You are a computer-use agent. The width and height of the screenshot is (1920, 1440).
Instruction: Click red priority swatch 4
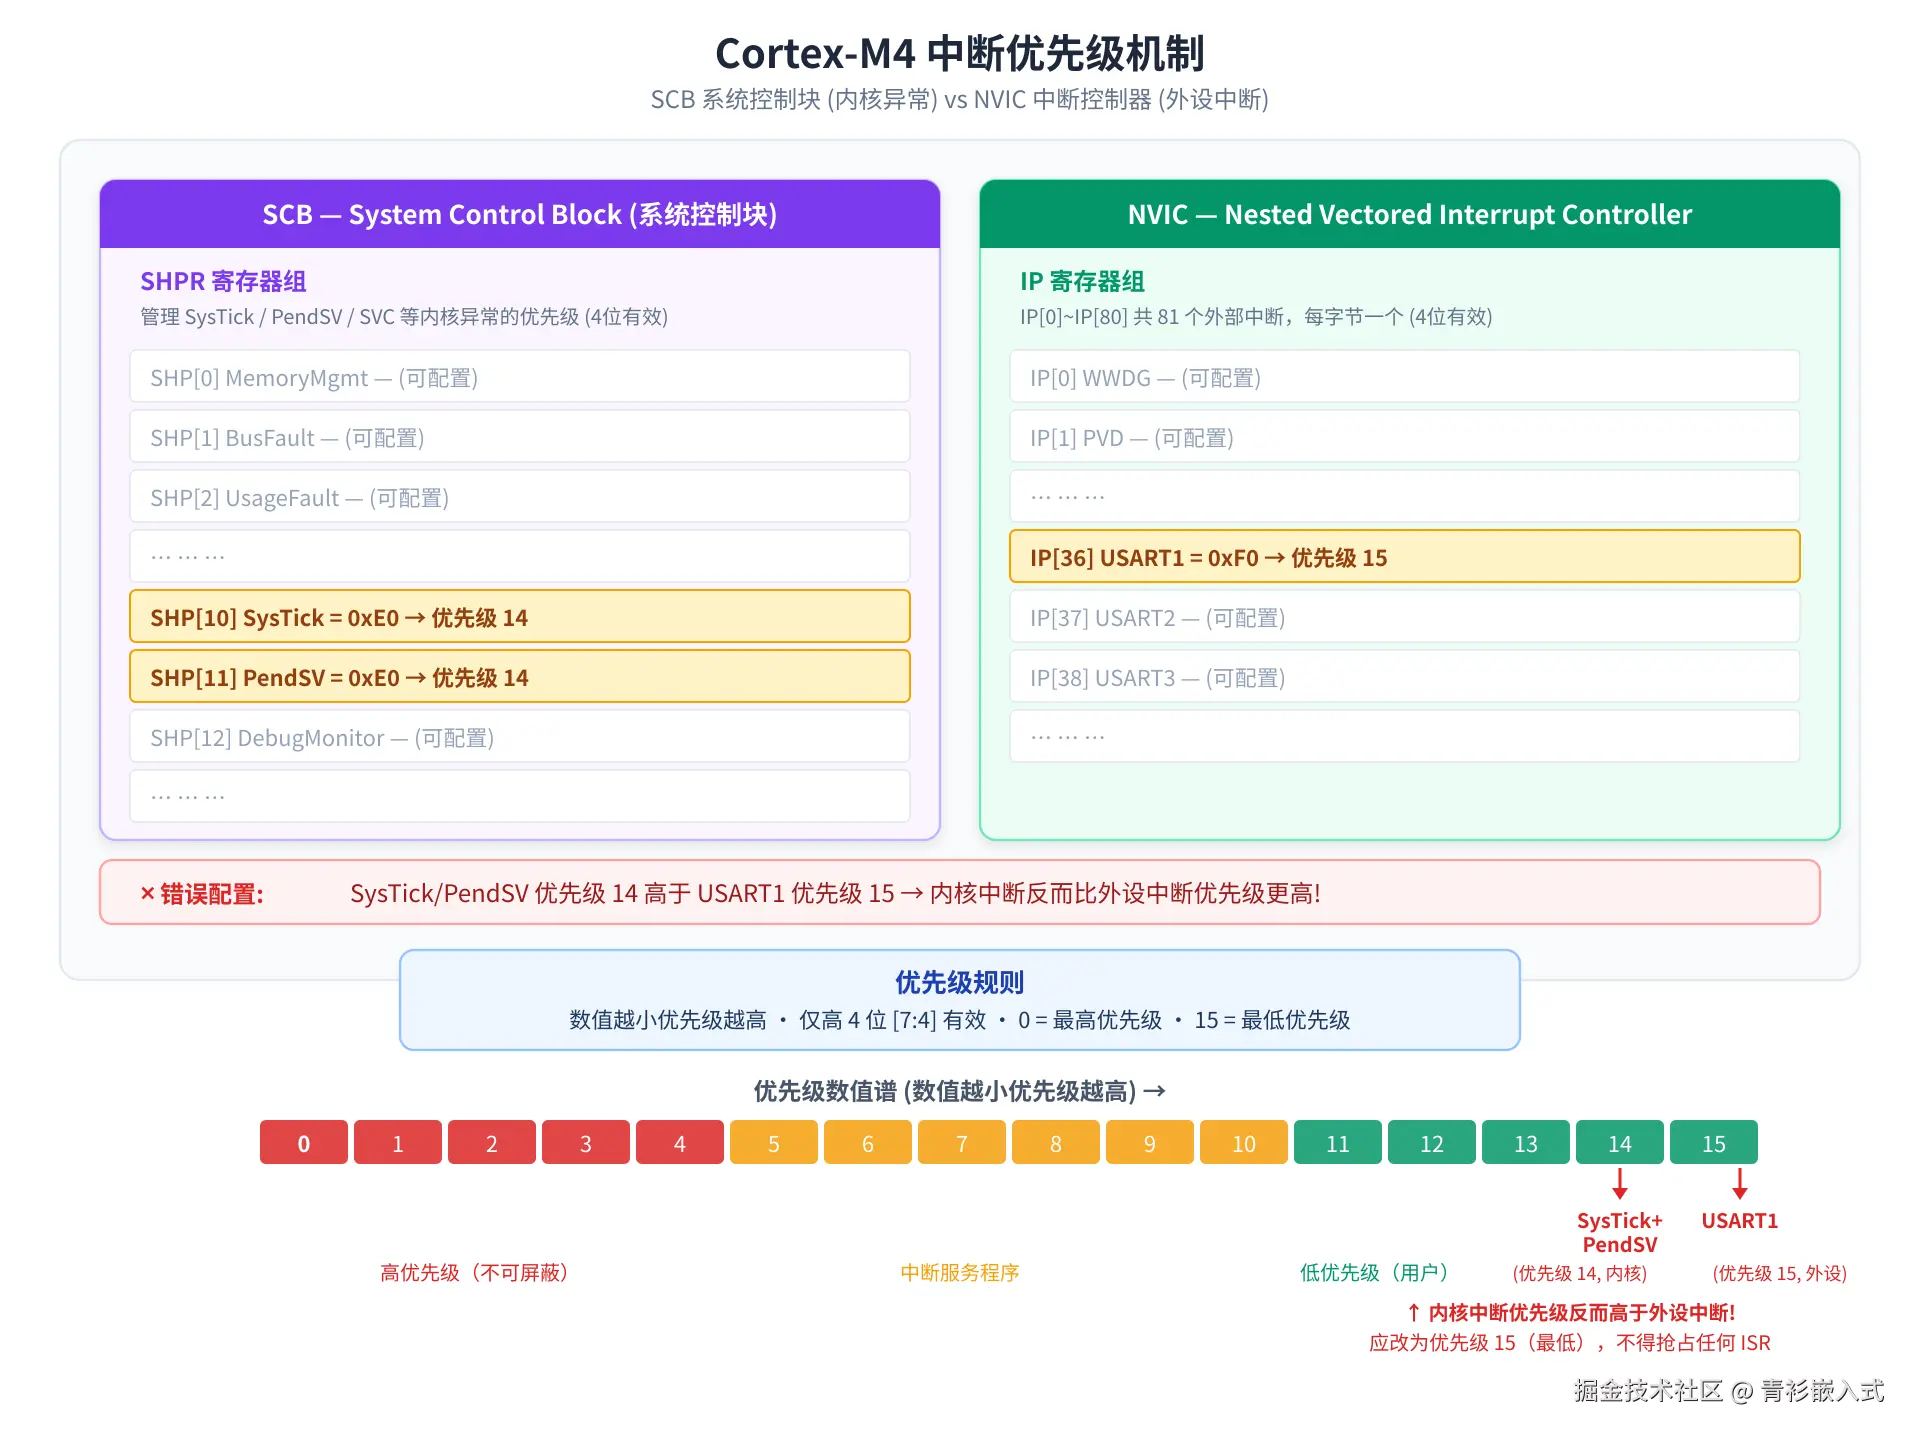(x=680, y=1142)
